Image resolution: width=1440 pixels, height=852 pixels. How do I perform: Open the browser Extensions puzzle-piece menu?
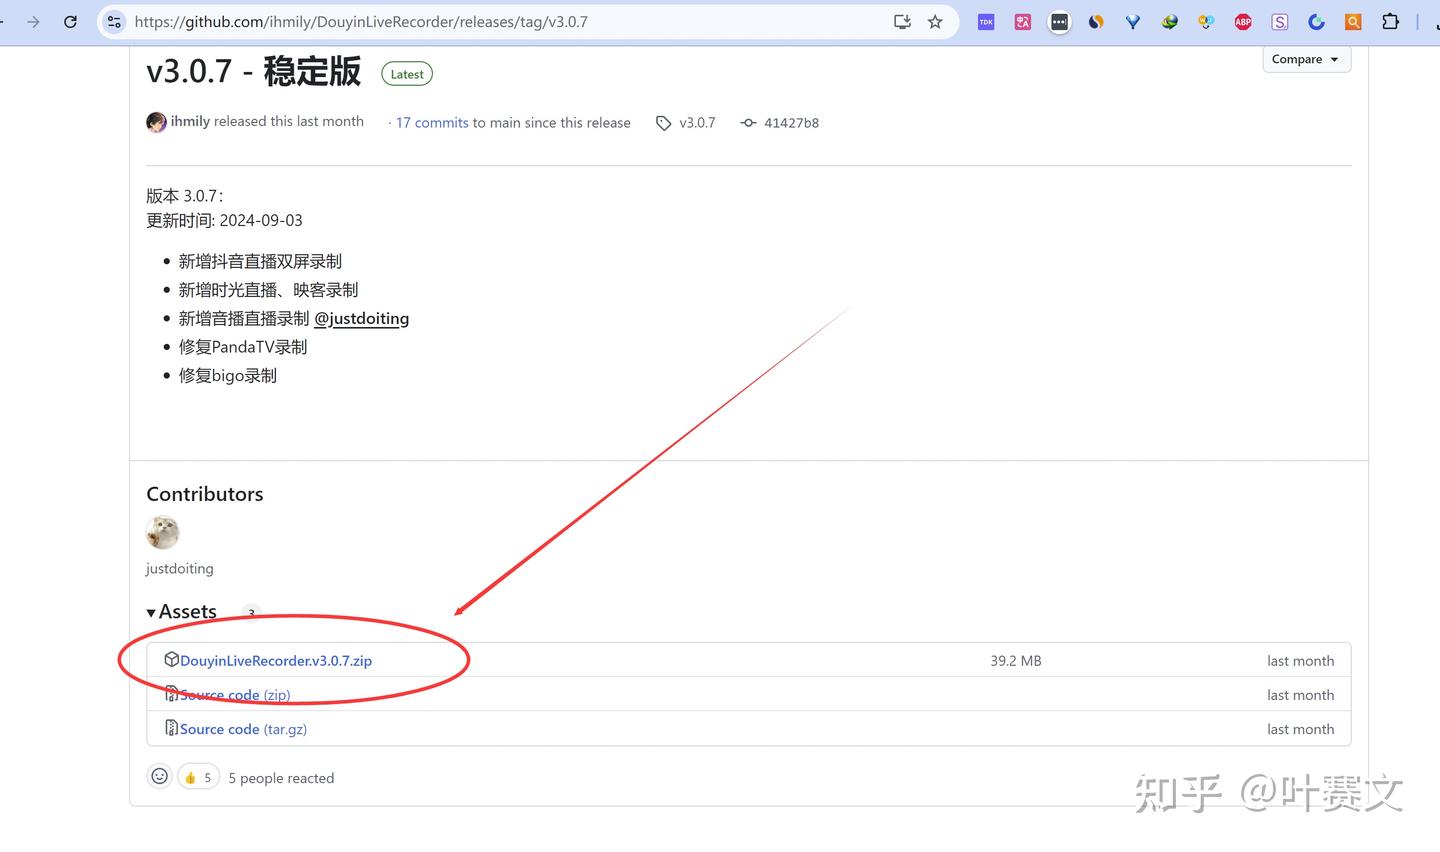[1389, 21]
